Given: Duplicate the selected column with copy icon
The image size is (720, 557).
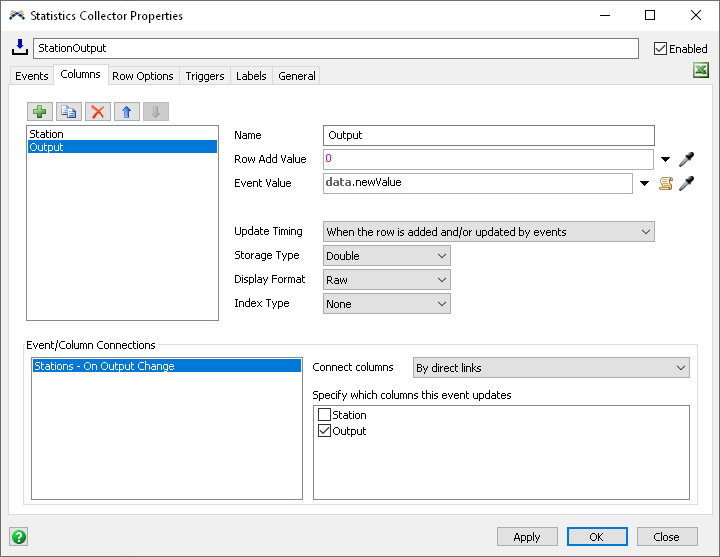Looking at the screenshot, I should tap(69, 112).
